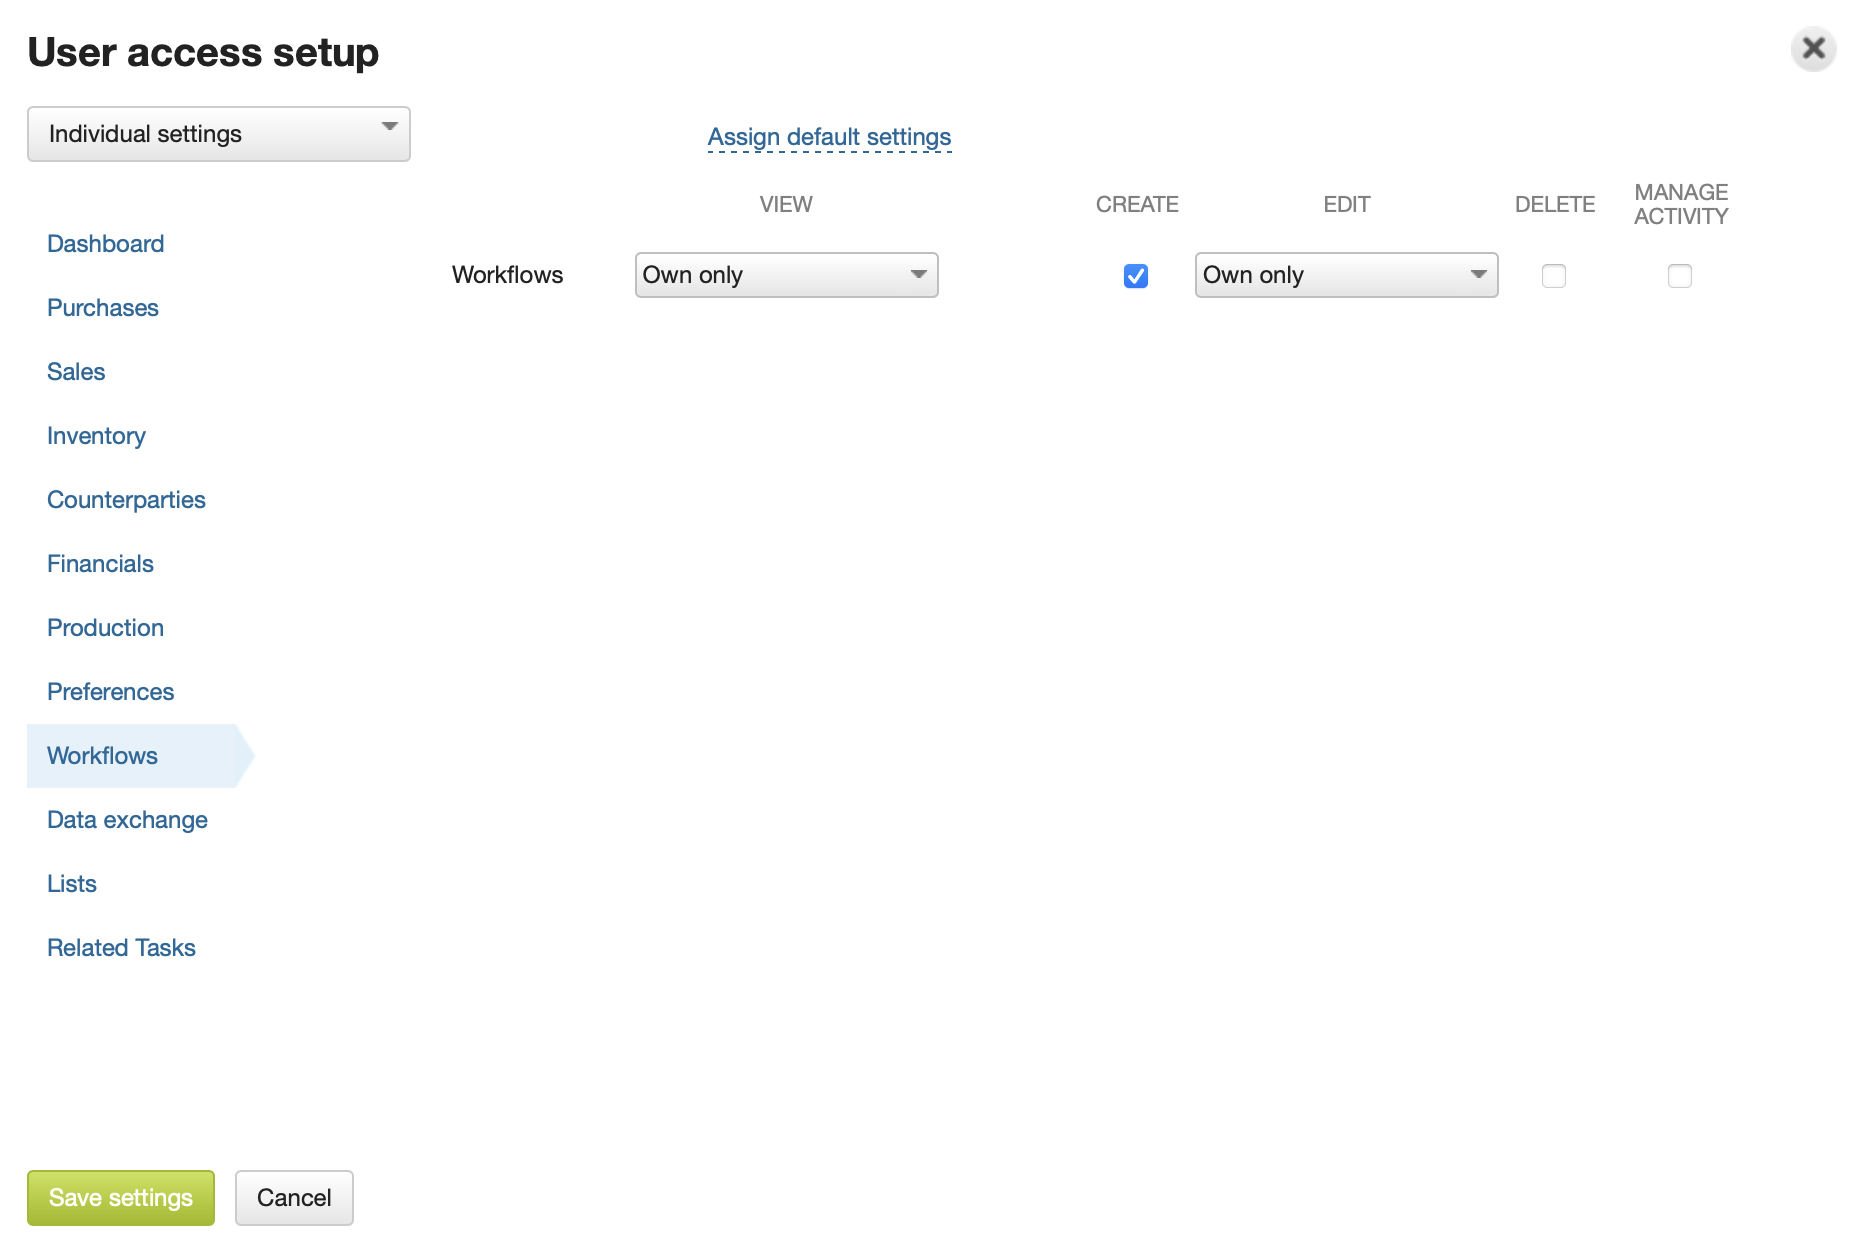
Task: Enable the Workflows MANAGE ACTIVITY checkbox
Action: [1680, 276]
